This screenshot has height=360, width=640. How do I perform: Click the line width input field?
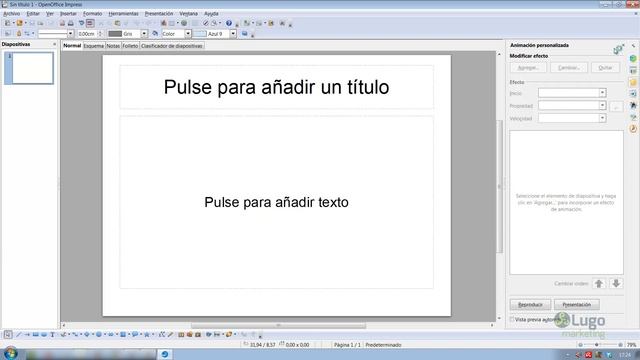click(87, 33)
